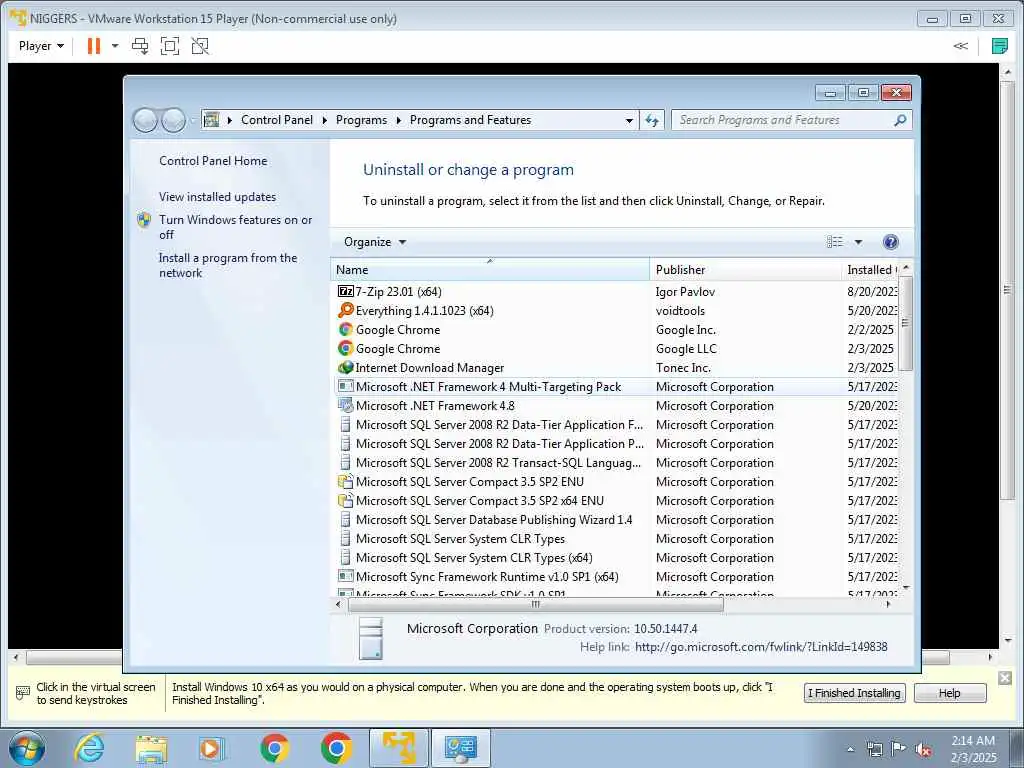Screen dimensions: 1024x768
Task: Open the VMware notes icon at top right
Action: [x=999, y=46]
